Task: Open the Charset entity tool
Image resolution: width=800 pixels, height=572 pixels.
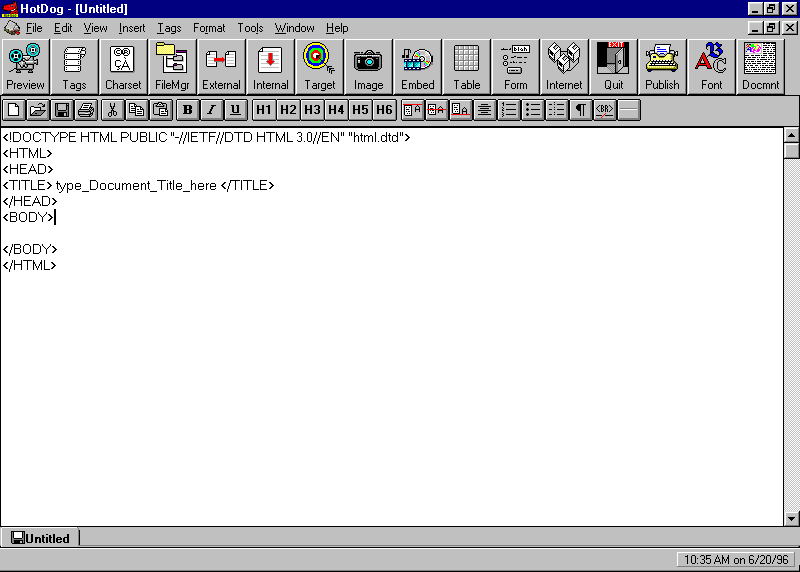Action: 123,67
